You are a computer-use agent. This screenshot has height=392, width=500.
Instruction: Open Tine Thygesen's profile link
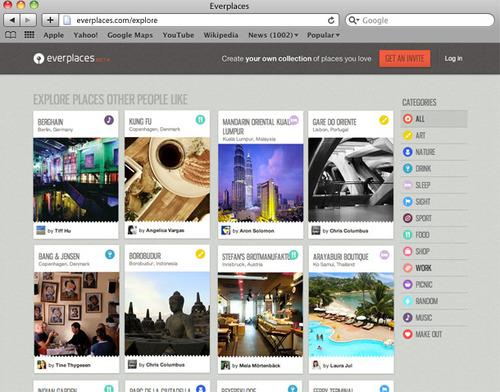73,365
